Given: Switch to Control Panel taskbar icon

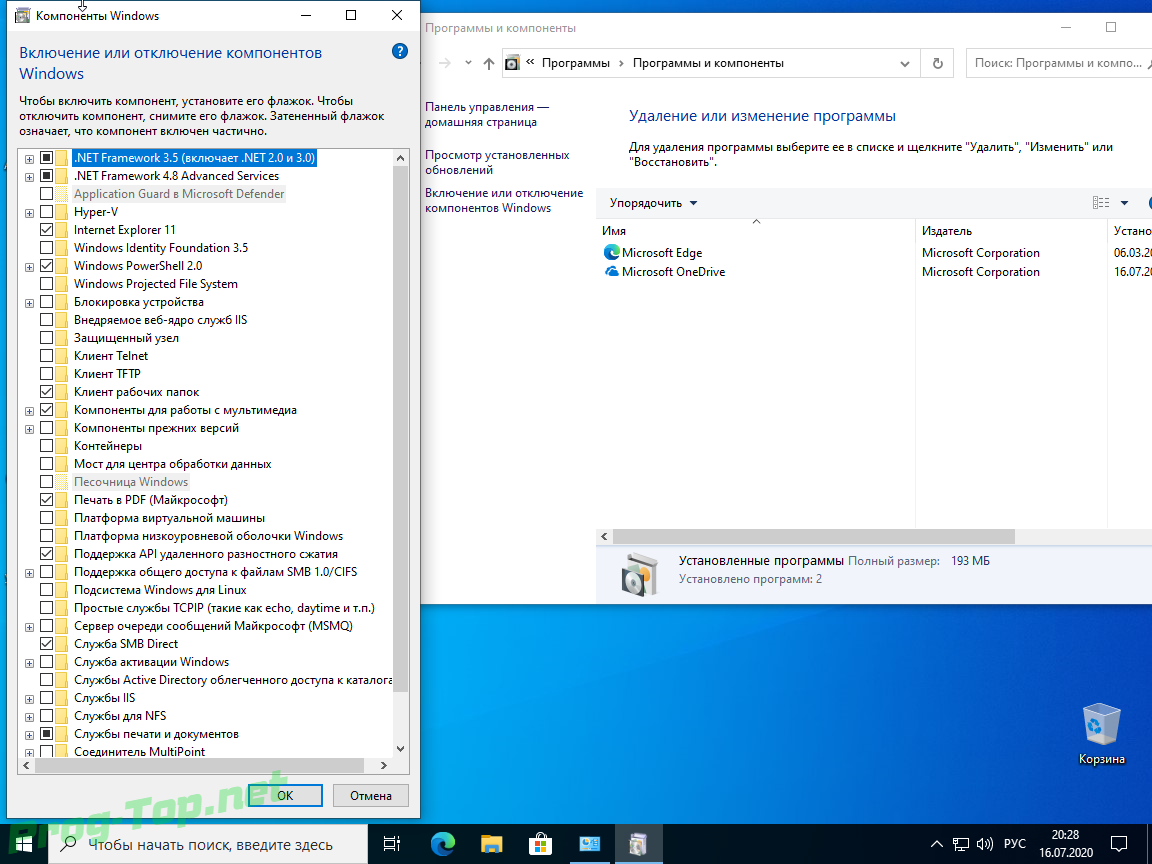Looking at the screenshot, I should tap(589, 843).
